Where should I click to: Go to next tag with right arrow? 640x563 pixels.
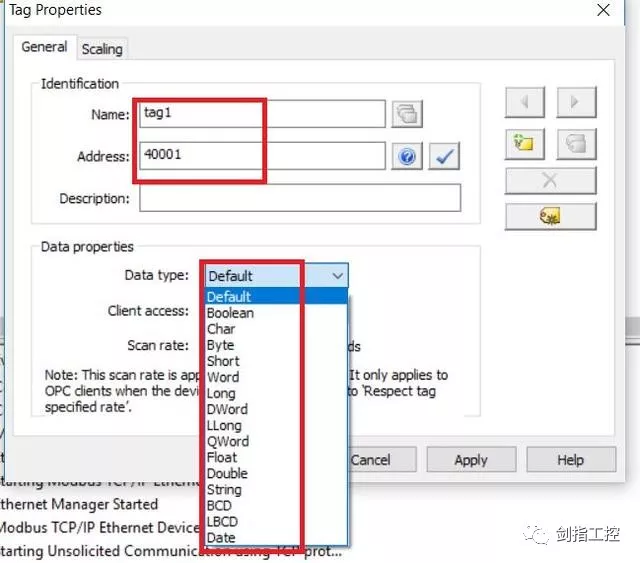tap(575, 102)
